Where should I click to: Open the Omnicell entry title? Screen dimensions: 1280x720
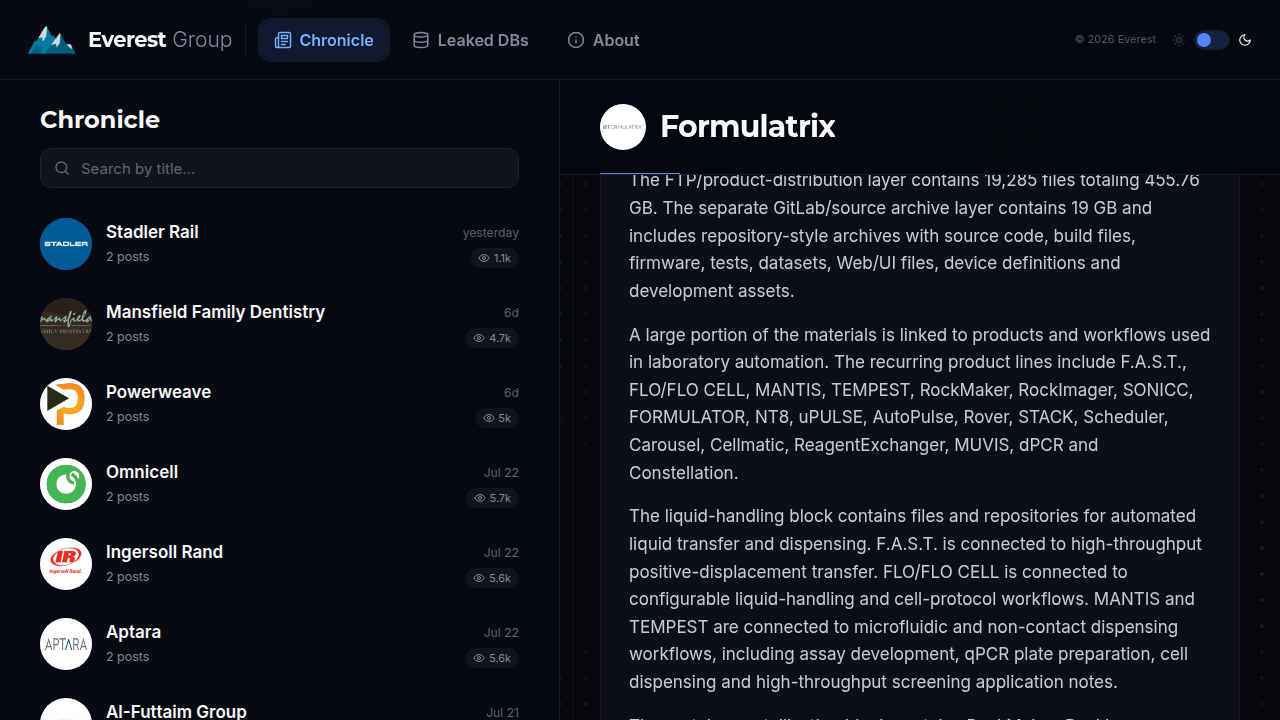tap(142, 472)
